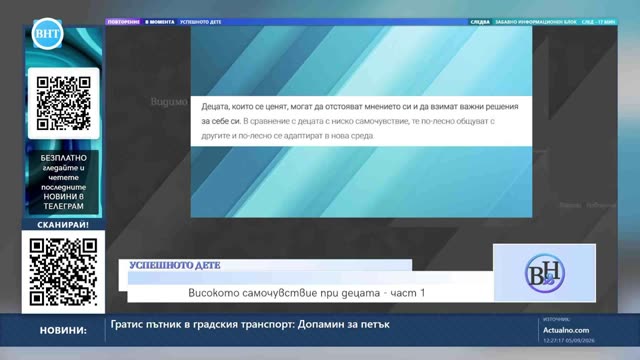Image resolution: width=640 pixels, height=360 pixels.
Task: Click УСПЕШНОТО ДЕТЕ in the top bar
Action: (201, 22)
